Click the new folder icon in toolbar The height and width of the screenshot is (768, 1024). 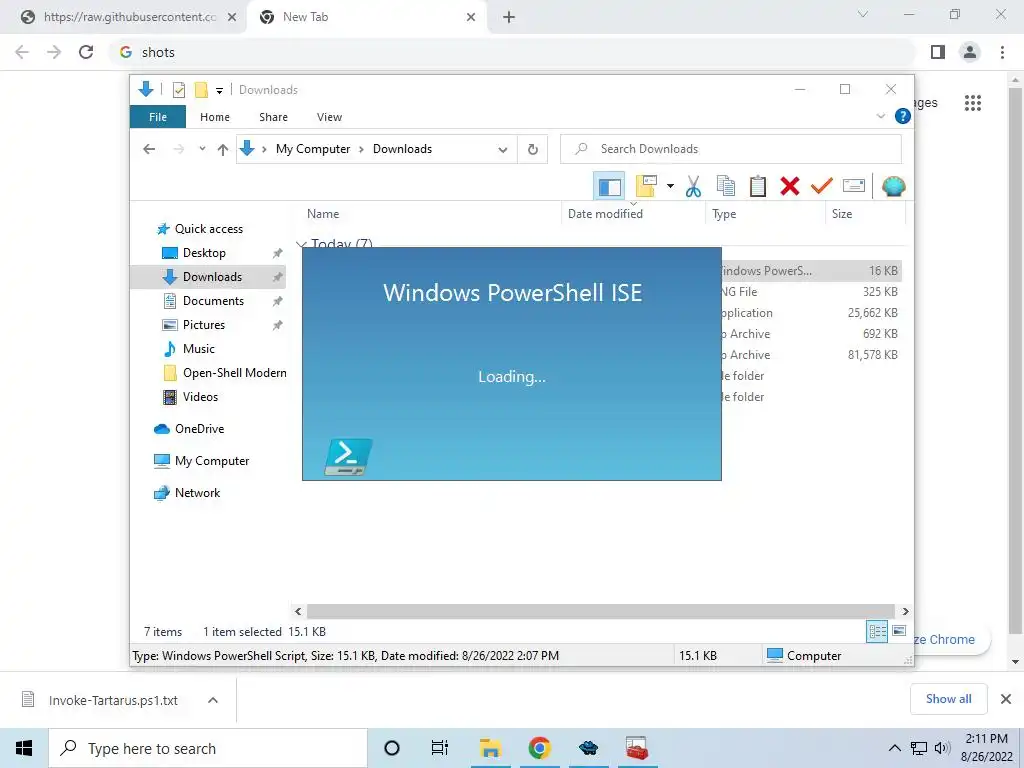(x=645, y=187)
